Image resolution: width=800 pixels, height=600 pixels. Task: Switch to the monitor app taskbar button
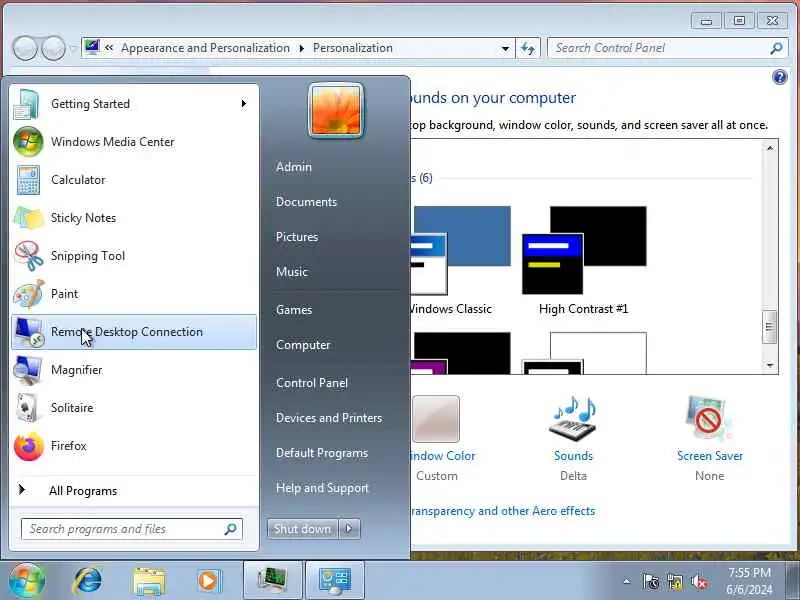tap(273, 581)
